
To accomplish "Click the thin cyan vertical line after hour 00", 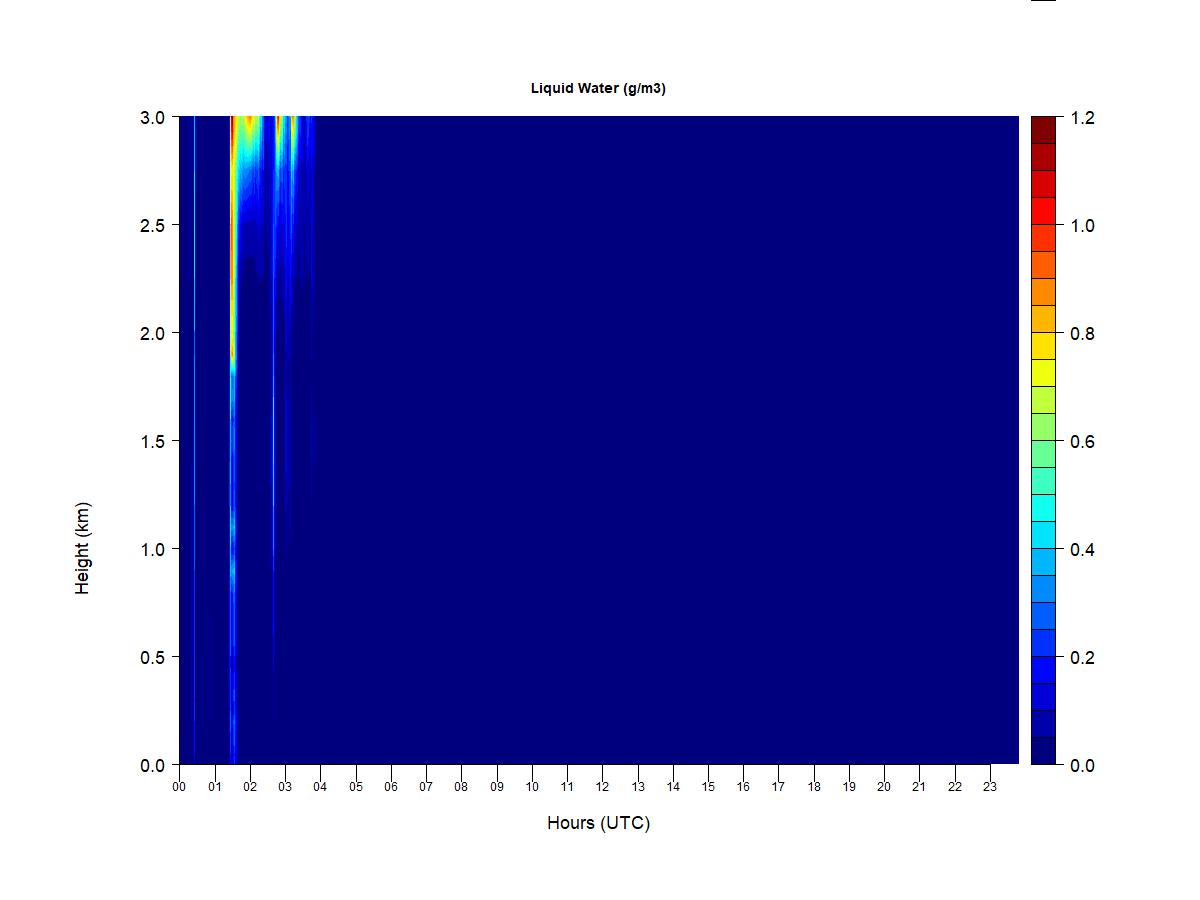I will pos(194,440).
